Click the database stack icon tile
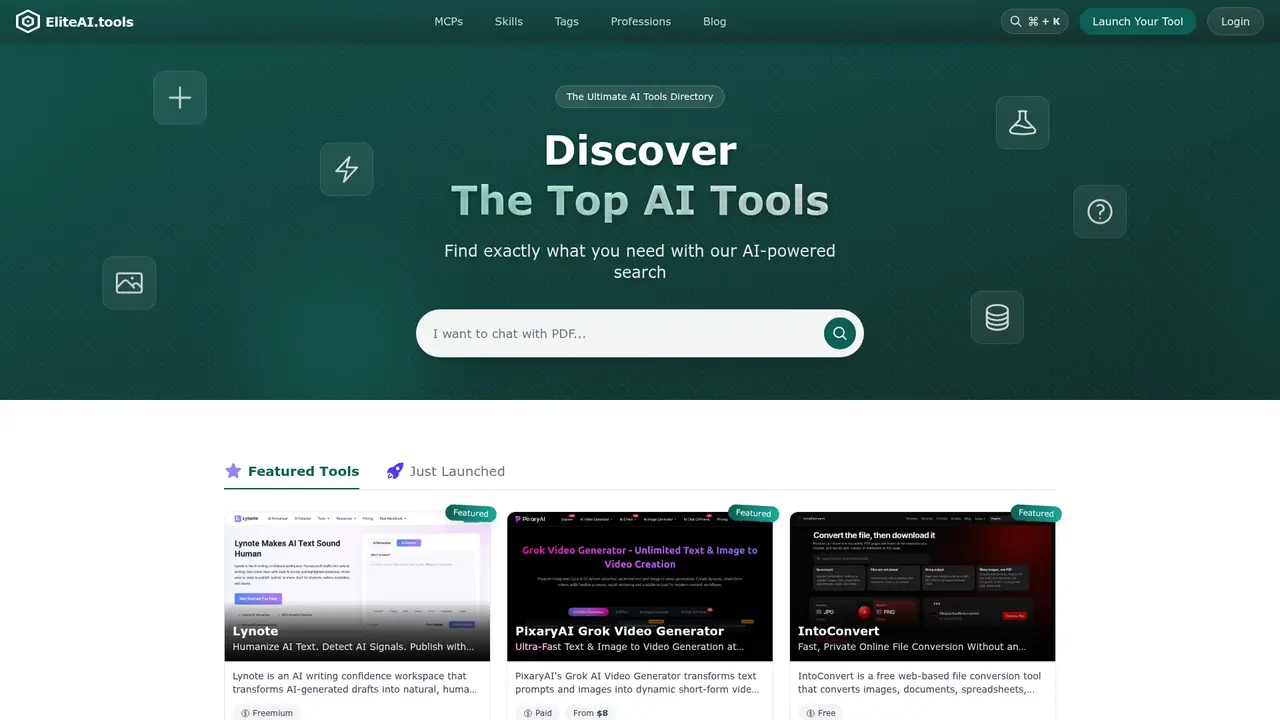The height and width of the screenshot is (720, 1280). 997,317
